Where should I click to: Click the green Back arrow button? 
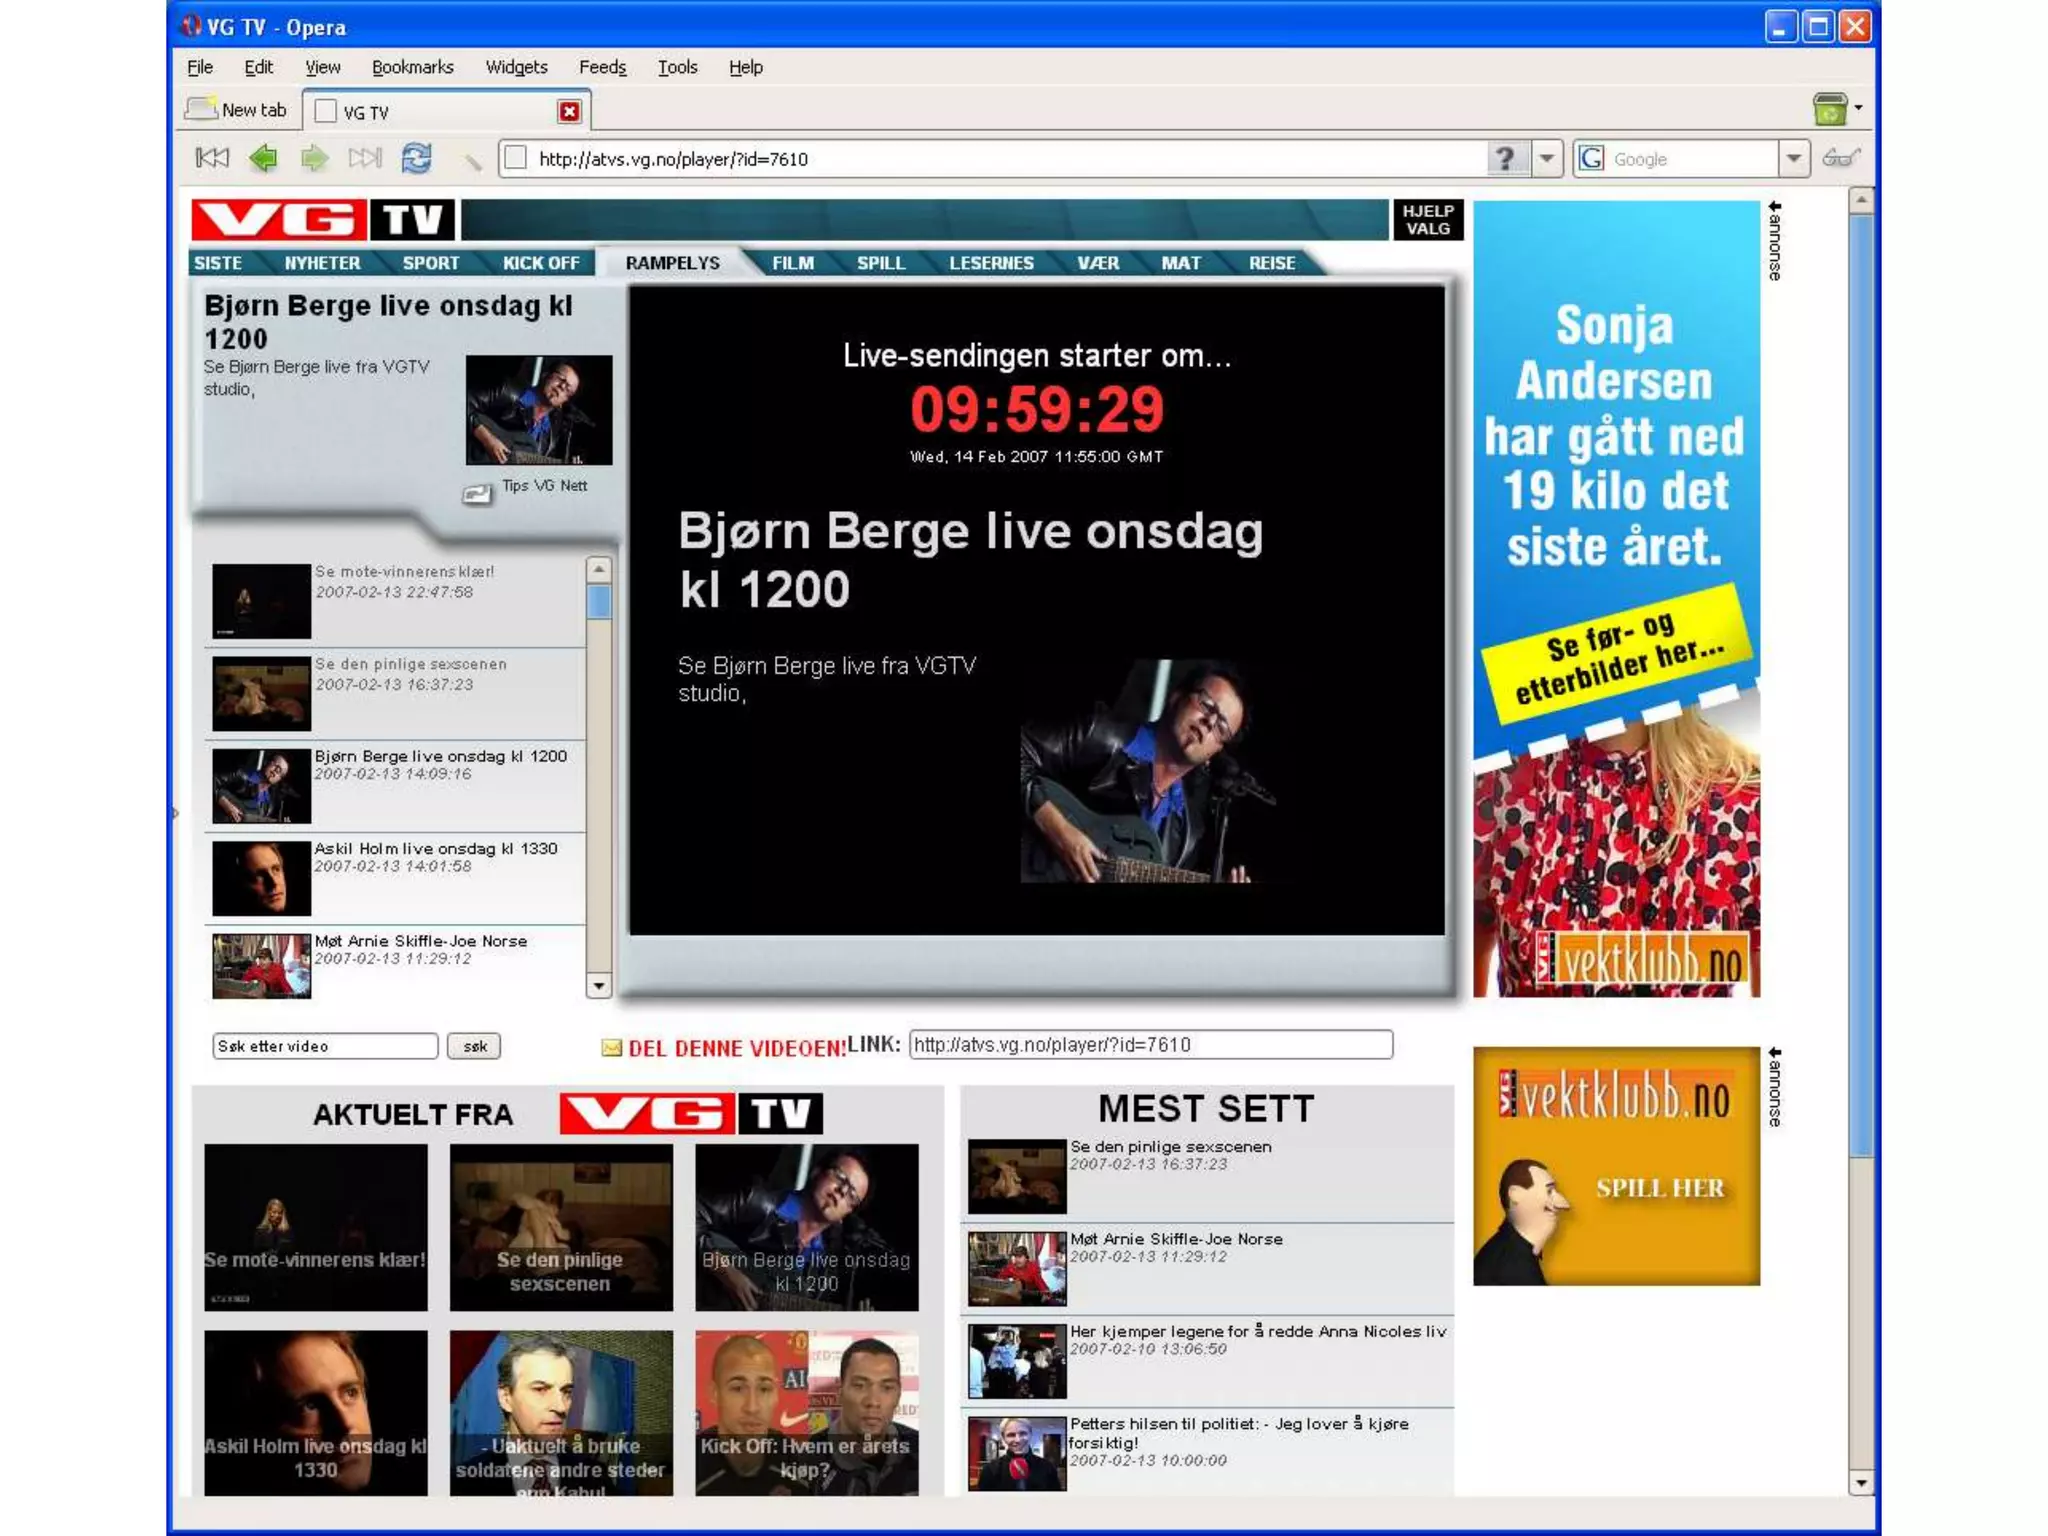tap(264, 158)
